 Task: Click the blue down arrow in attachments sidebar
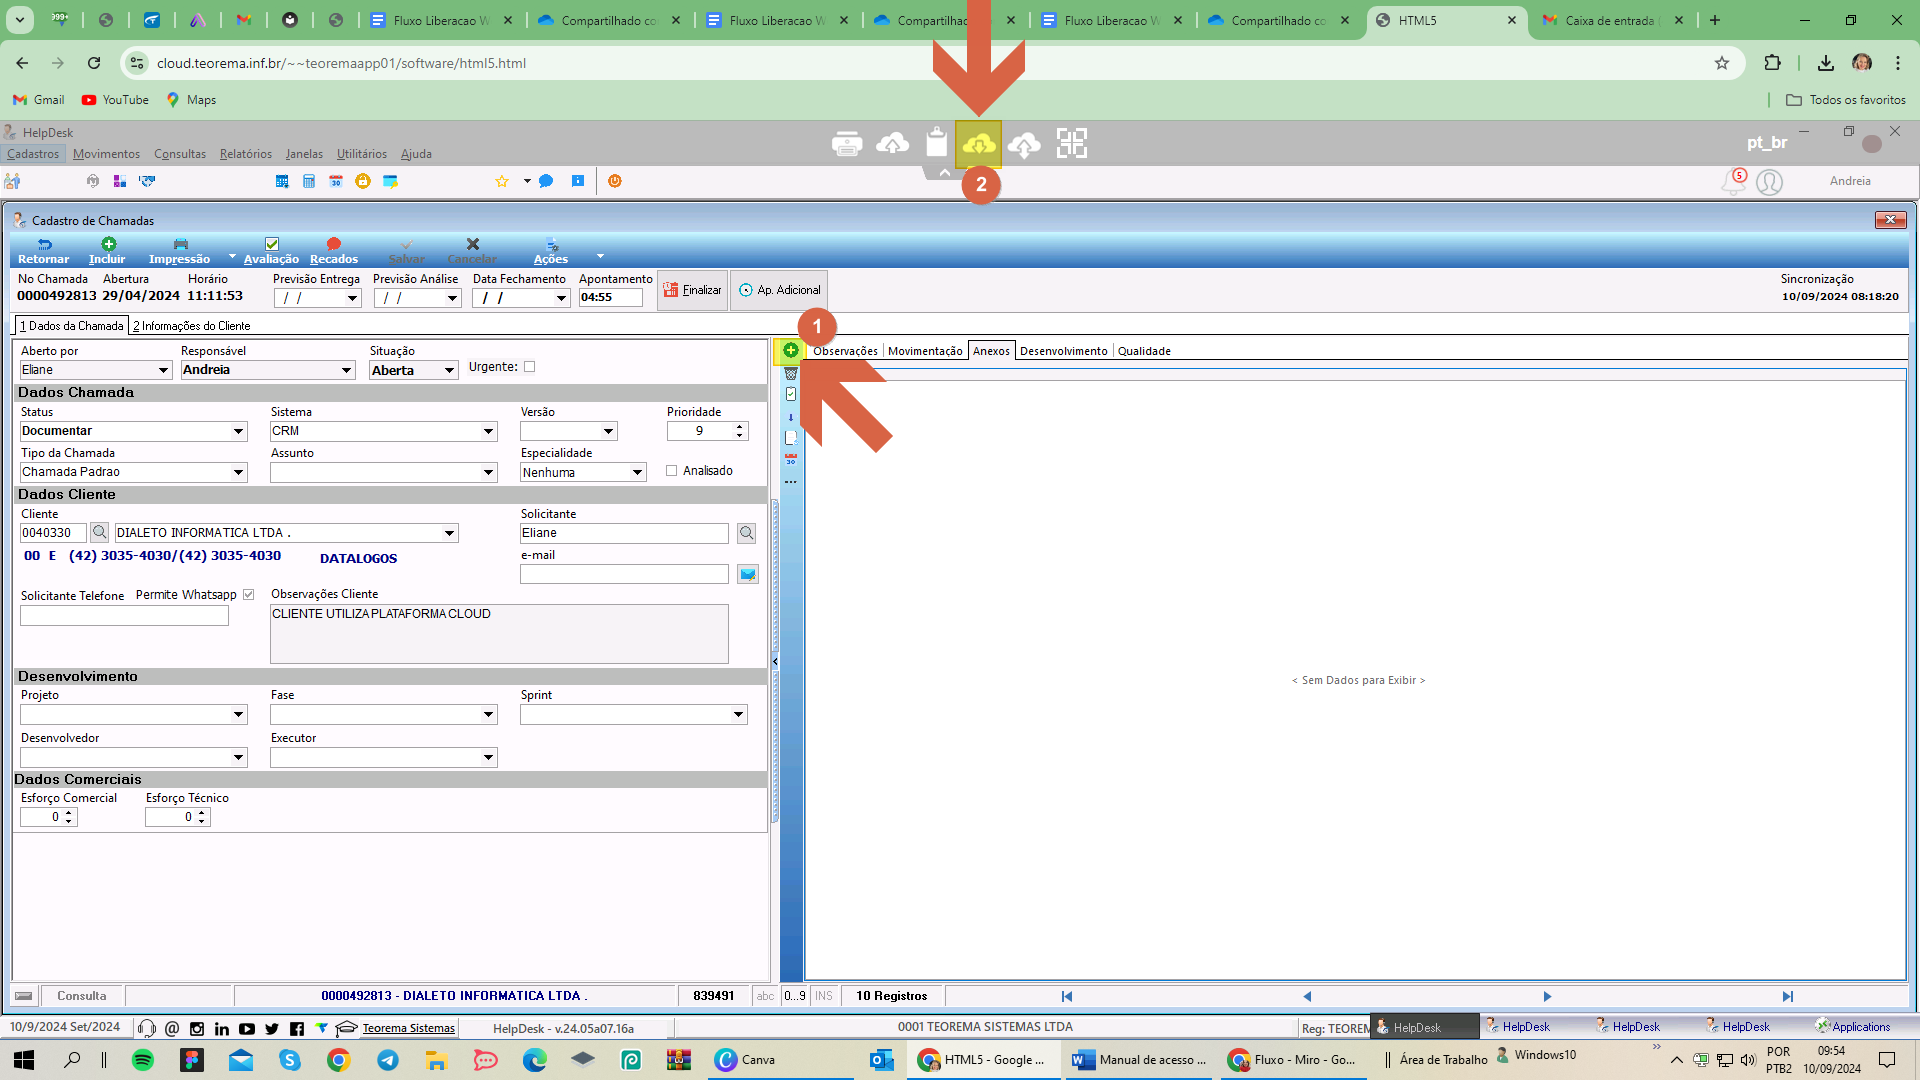coord(790,416)
